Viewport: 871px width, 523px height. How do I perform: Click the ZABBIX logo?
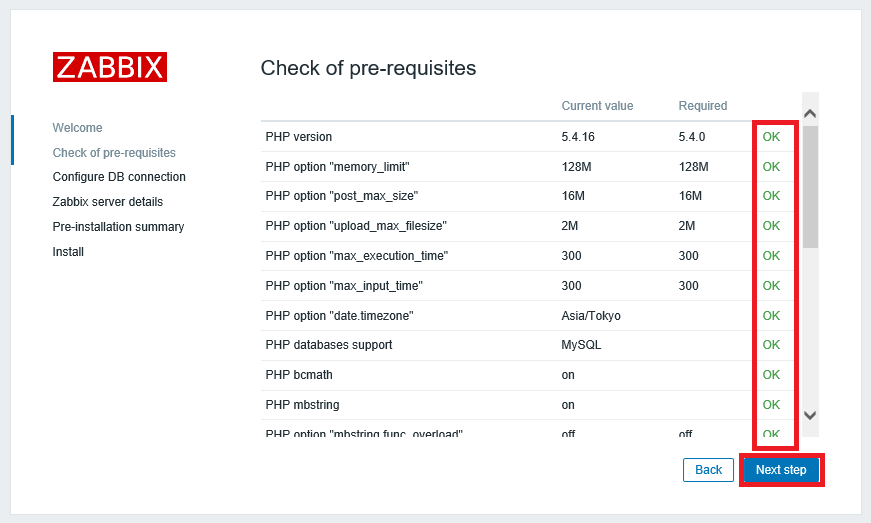[x=110, y=67]
